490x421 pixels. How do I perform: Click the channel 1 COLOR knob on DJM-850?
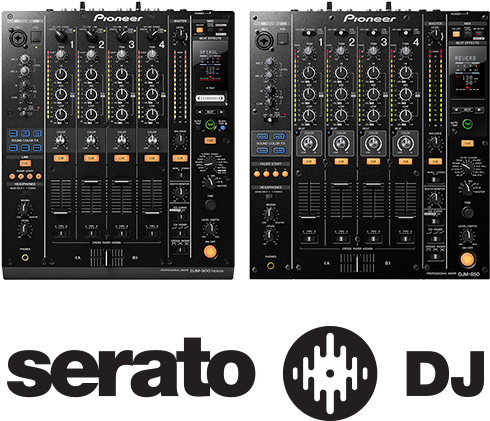pos(309,144)
